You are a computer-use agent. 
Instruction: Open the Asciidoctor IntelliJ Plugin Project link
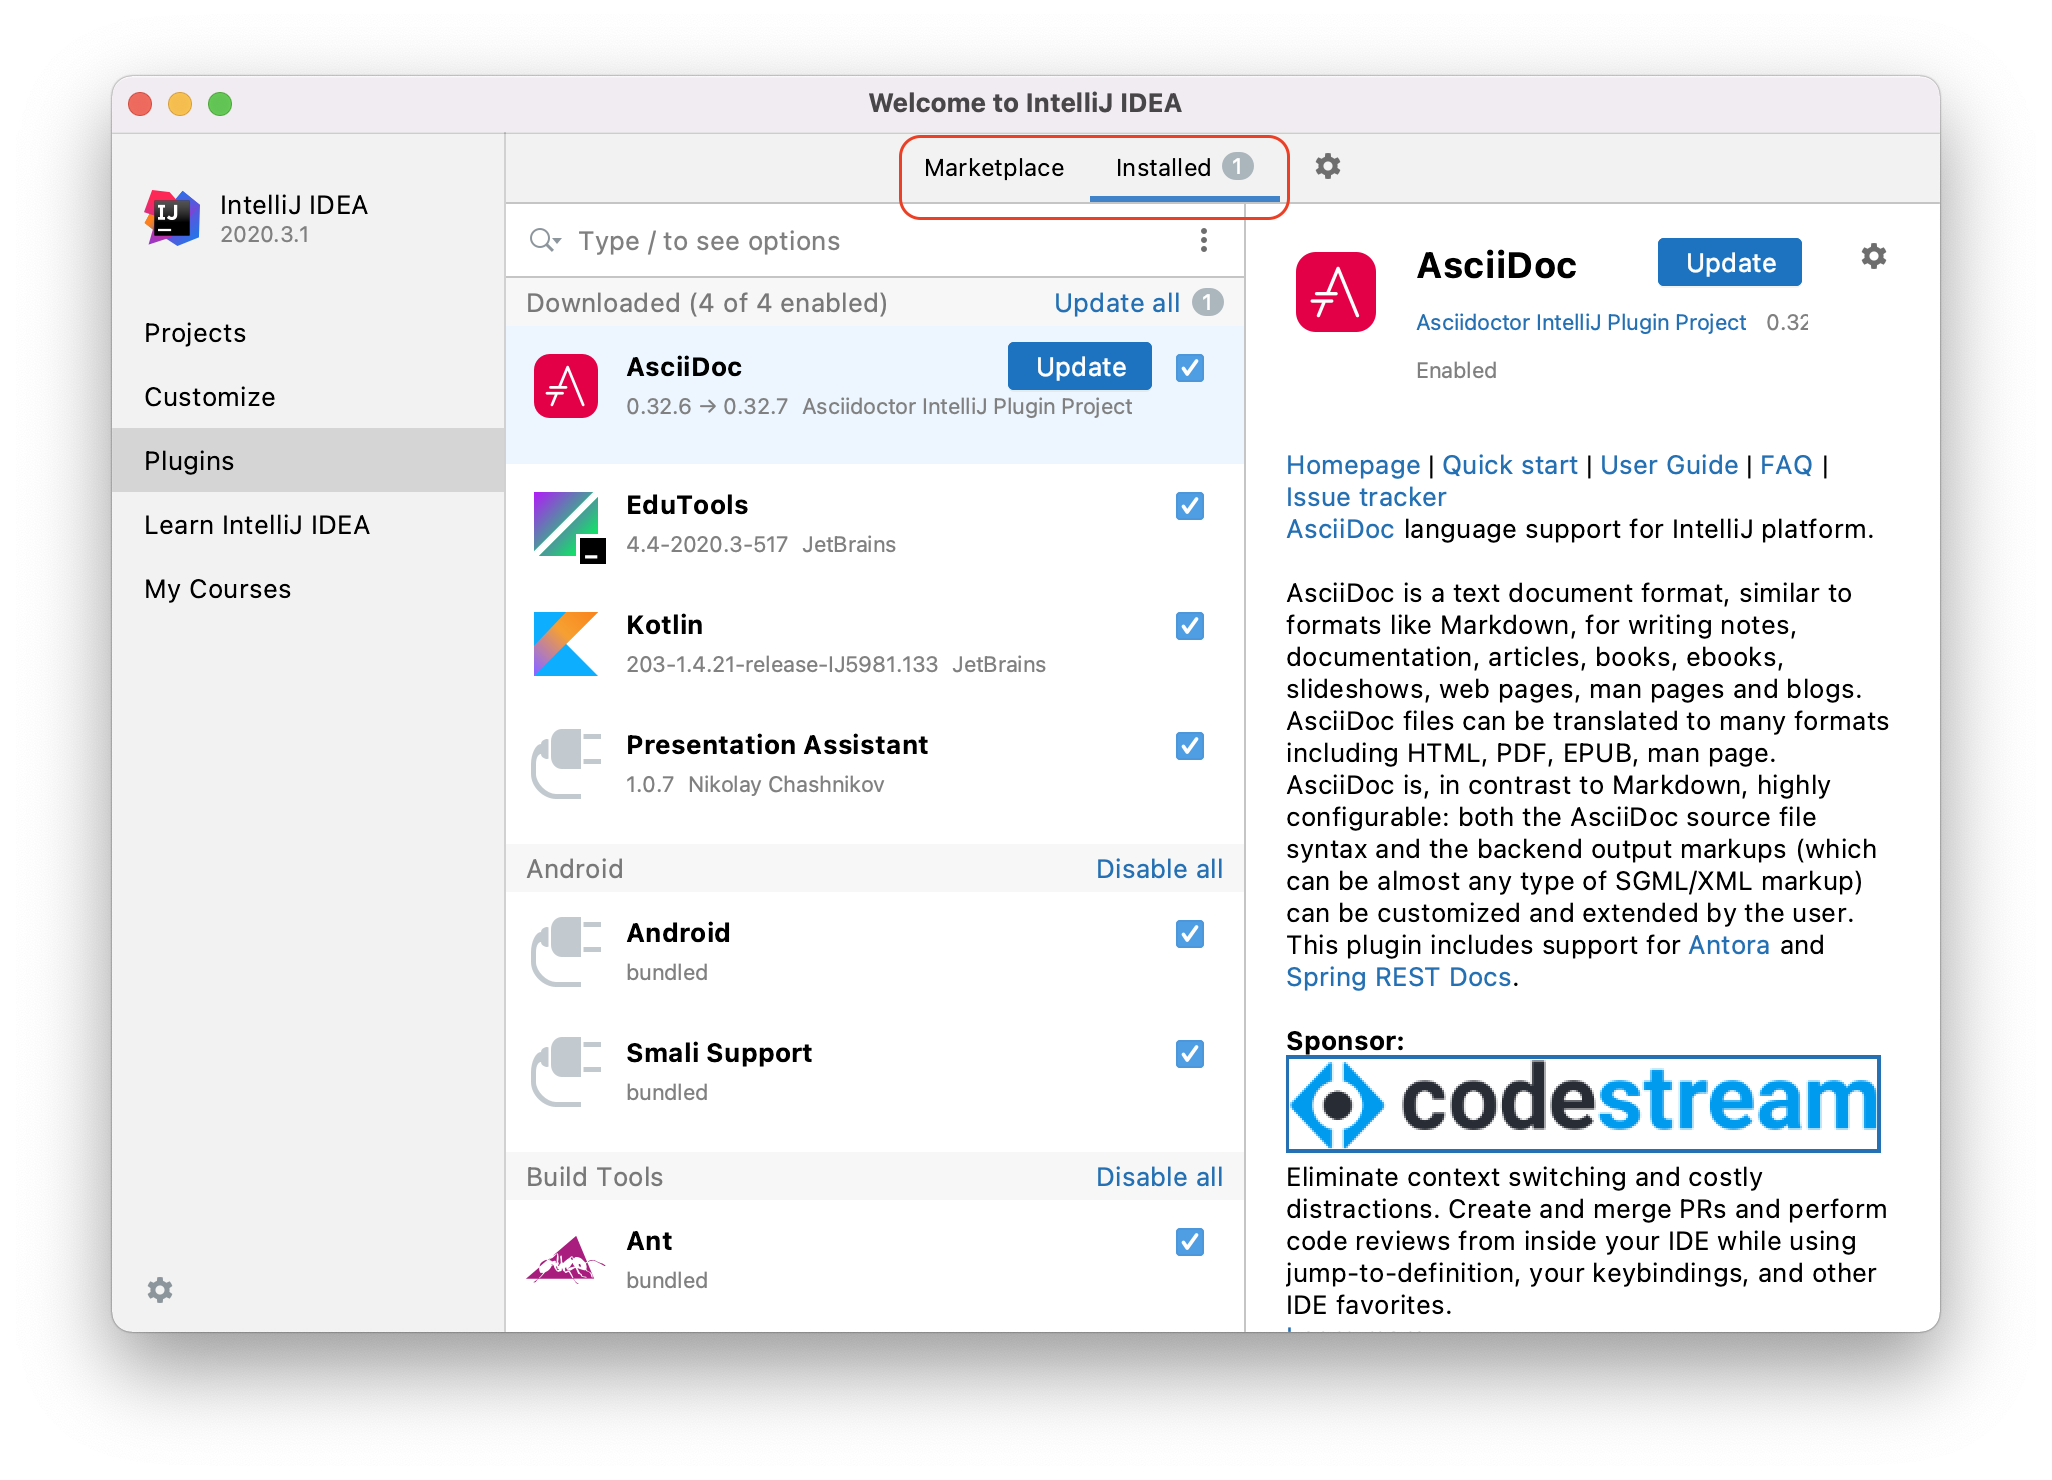tap(1581, 322)
